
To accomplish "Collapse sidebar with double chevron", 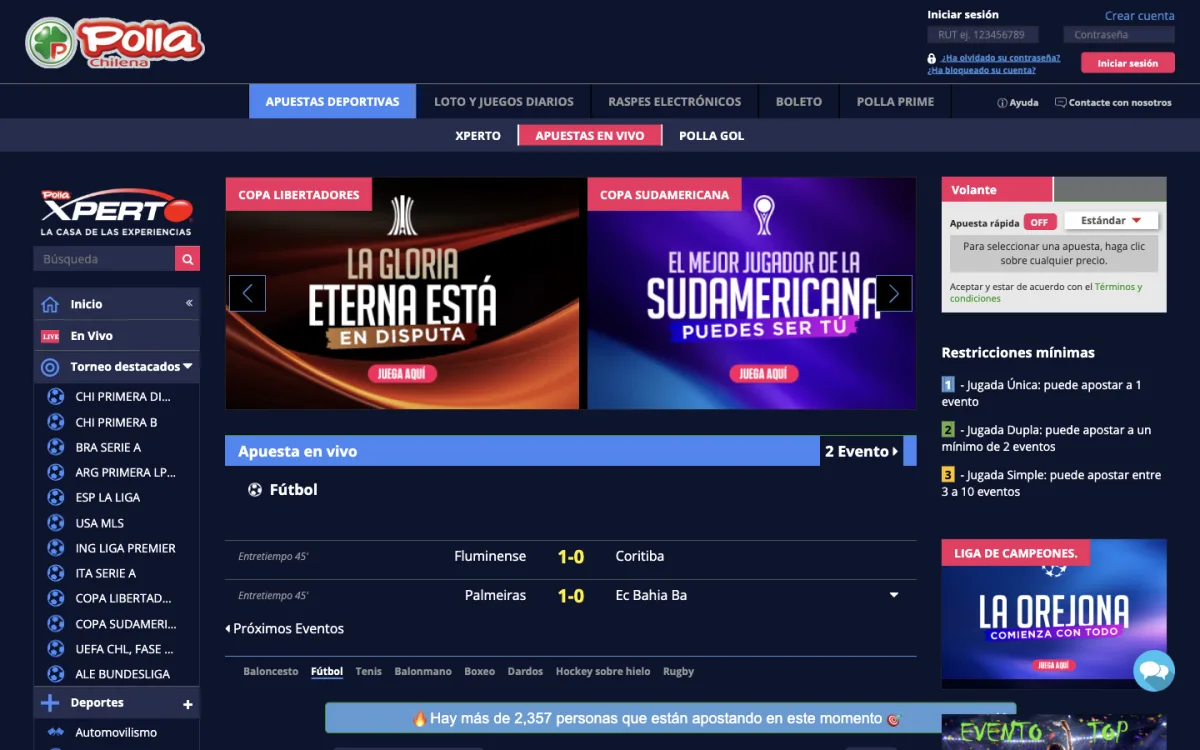I will [189, 303].
